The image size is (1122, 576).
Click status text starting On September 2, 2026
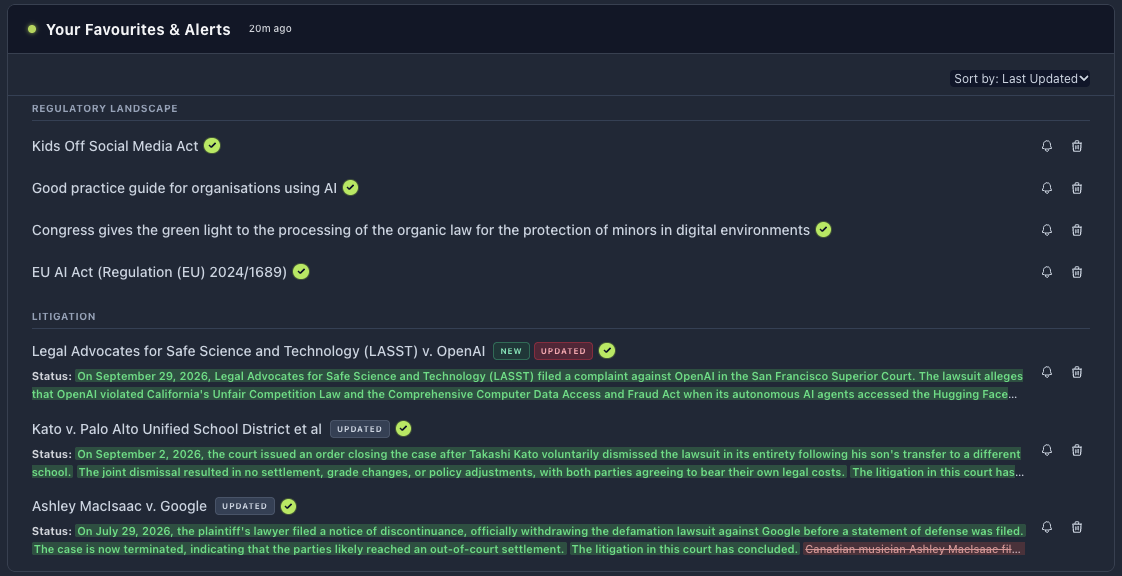pyautogui.click(x=527, y=463)
